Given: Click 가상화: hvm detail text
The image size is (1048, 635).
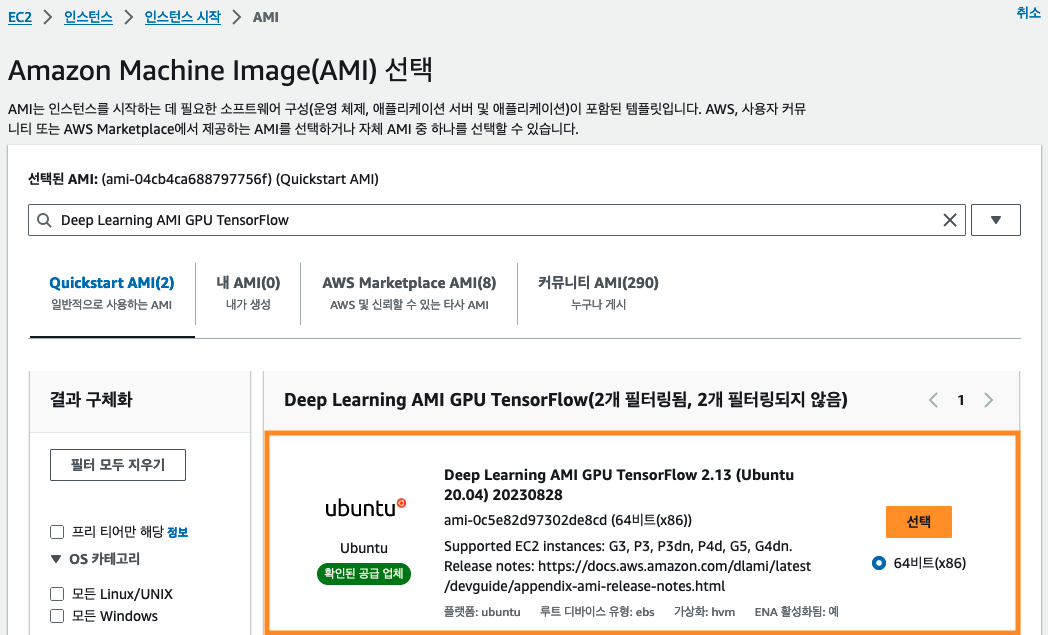Looking at the screenshot, I should (704, 612).
